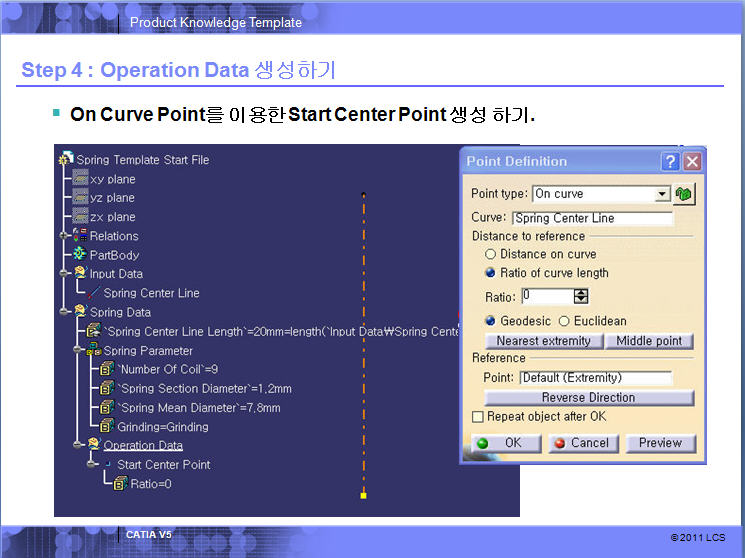Select 'Operation Data' underlined label
The width and height of the screenshot is (745, 558).
click(x=143, y=445)
